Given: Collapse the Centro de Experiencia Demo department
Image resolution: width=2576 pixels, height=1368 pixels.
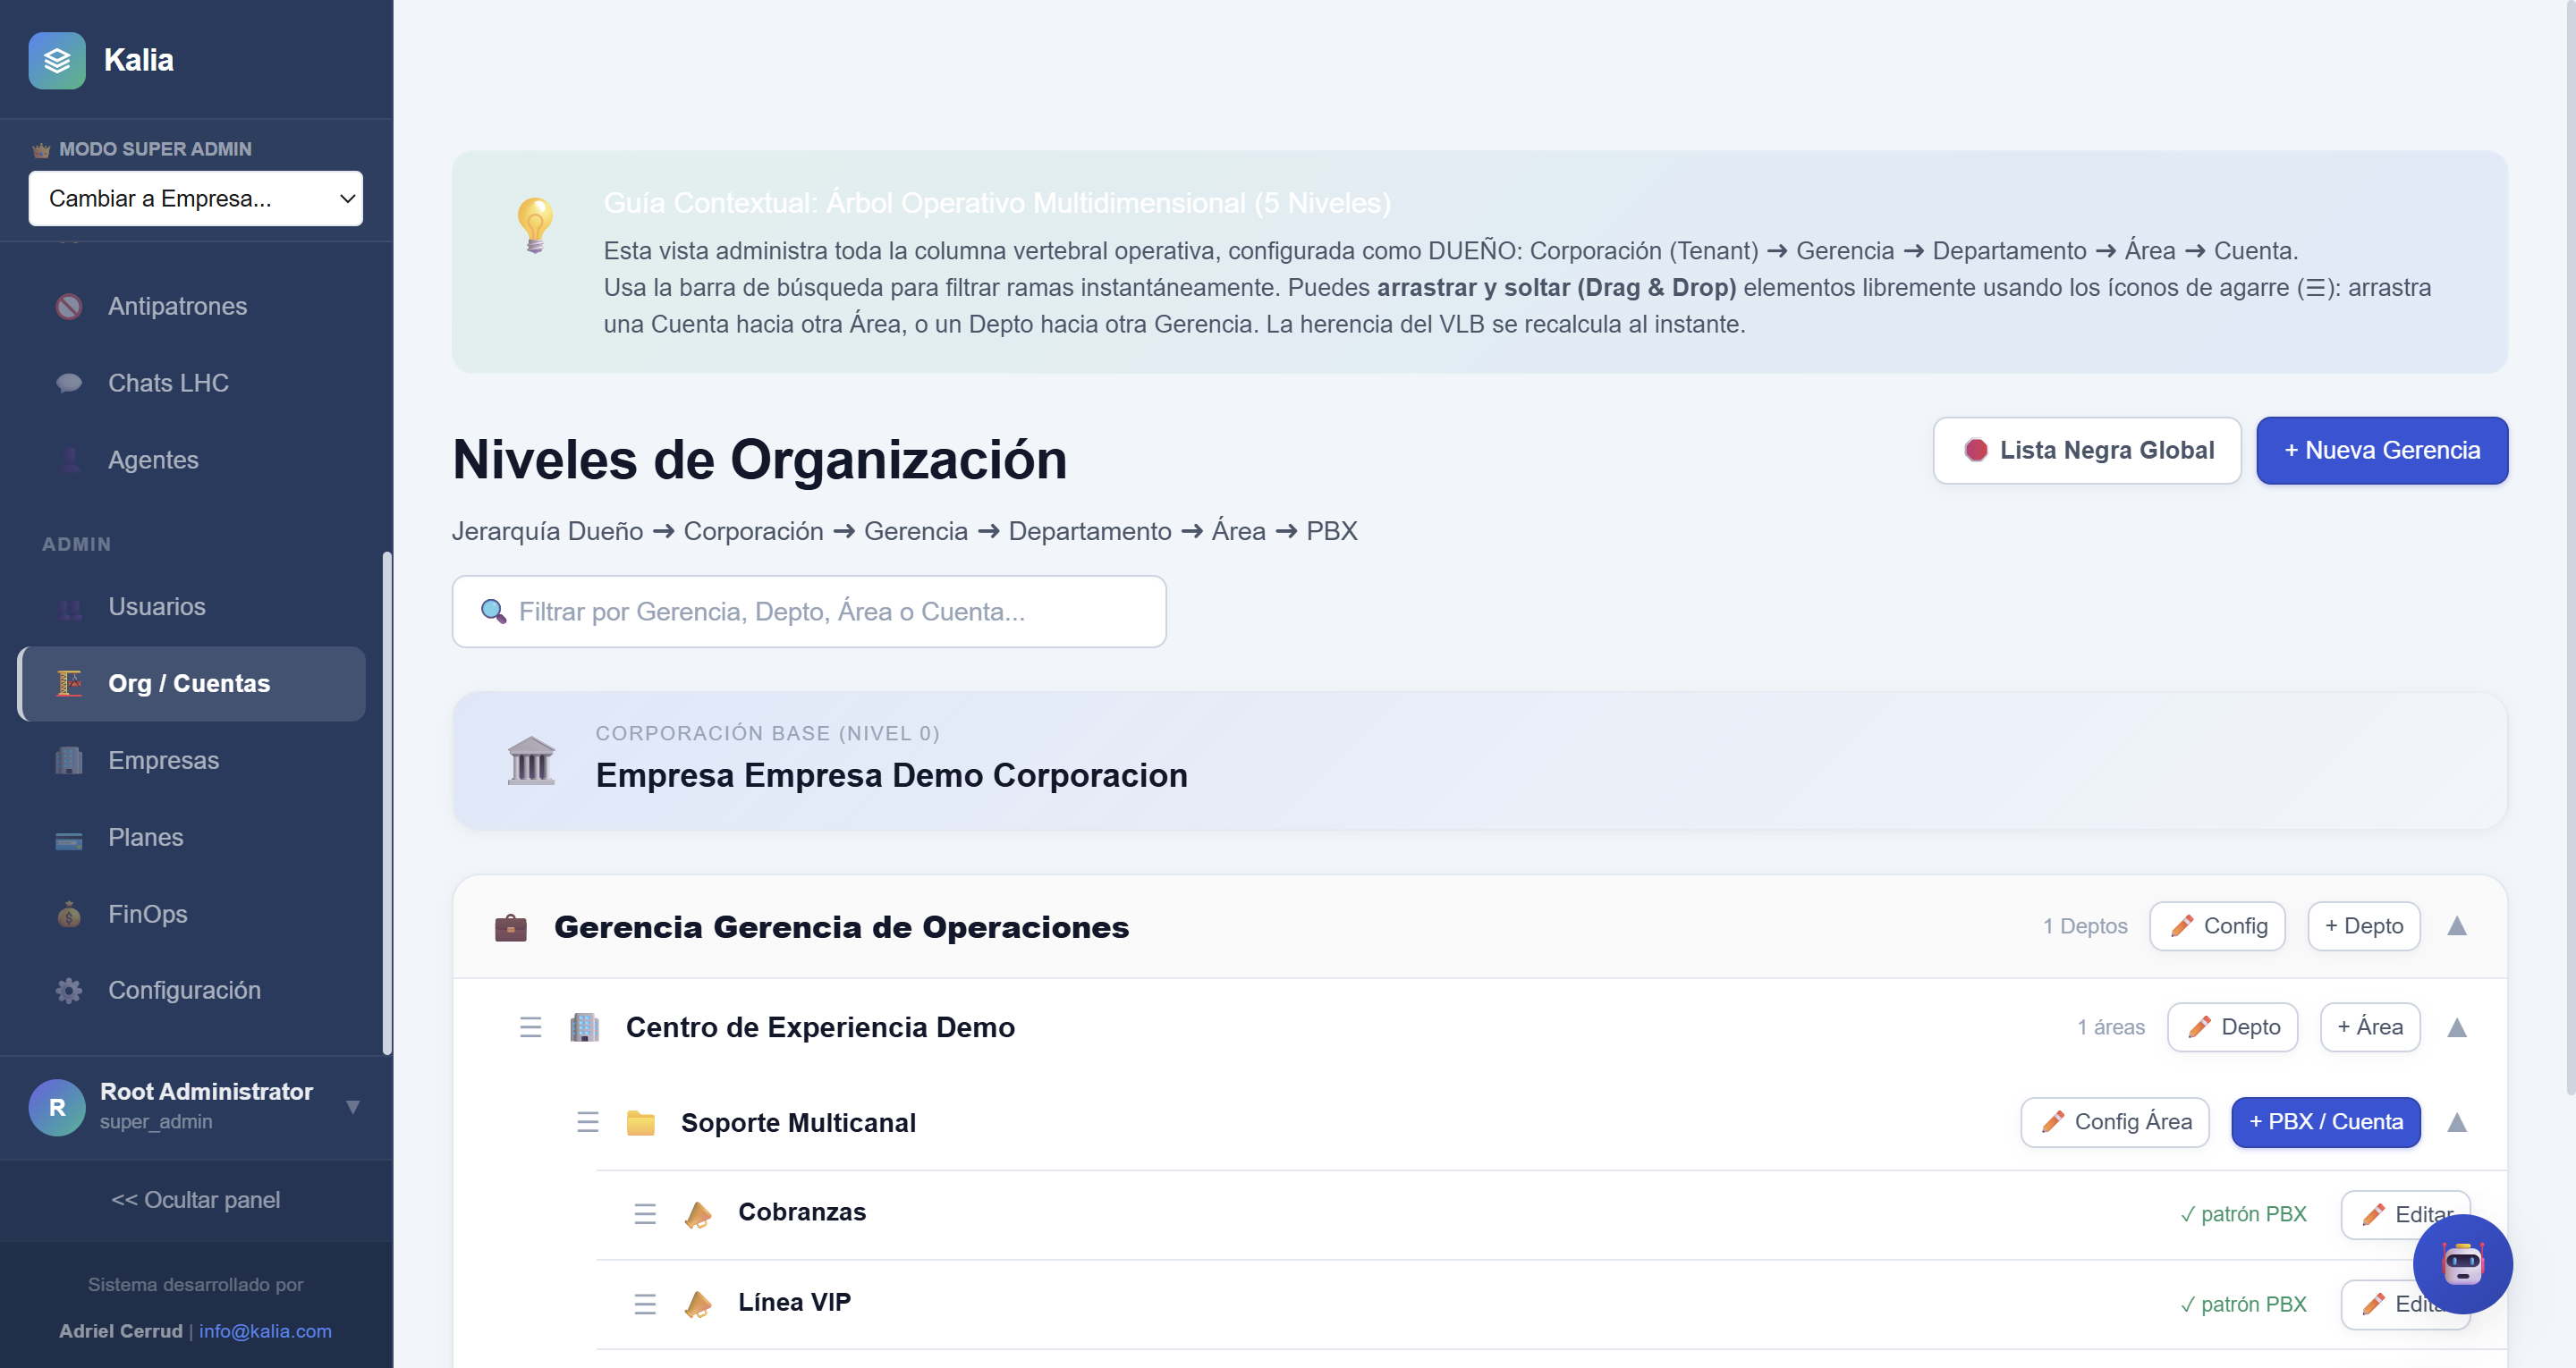Looking at the screenshot, I should pyautogui.click(x=2456, y=1027).
